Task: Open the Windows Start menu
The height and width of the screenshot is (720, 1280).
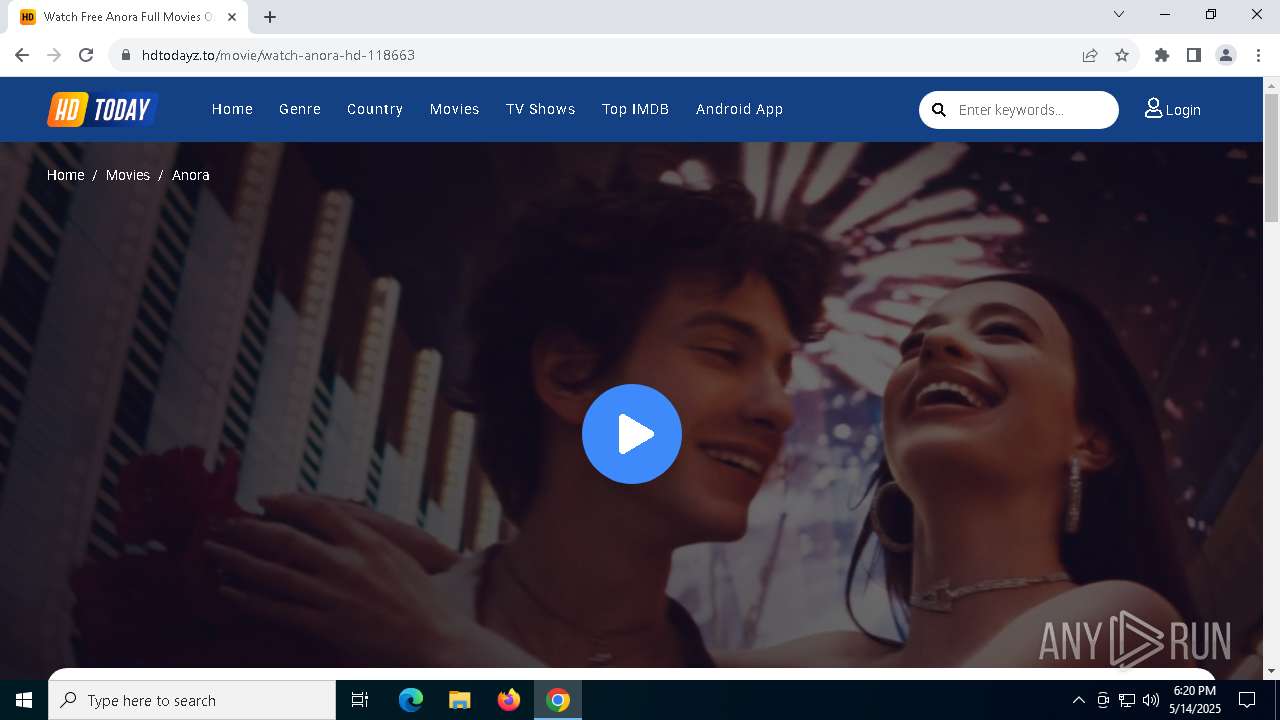Action: coord(24,700)
